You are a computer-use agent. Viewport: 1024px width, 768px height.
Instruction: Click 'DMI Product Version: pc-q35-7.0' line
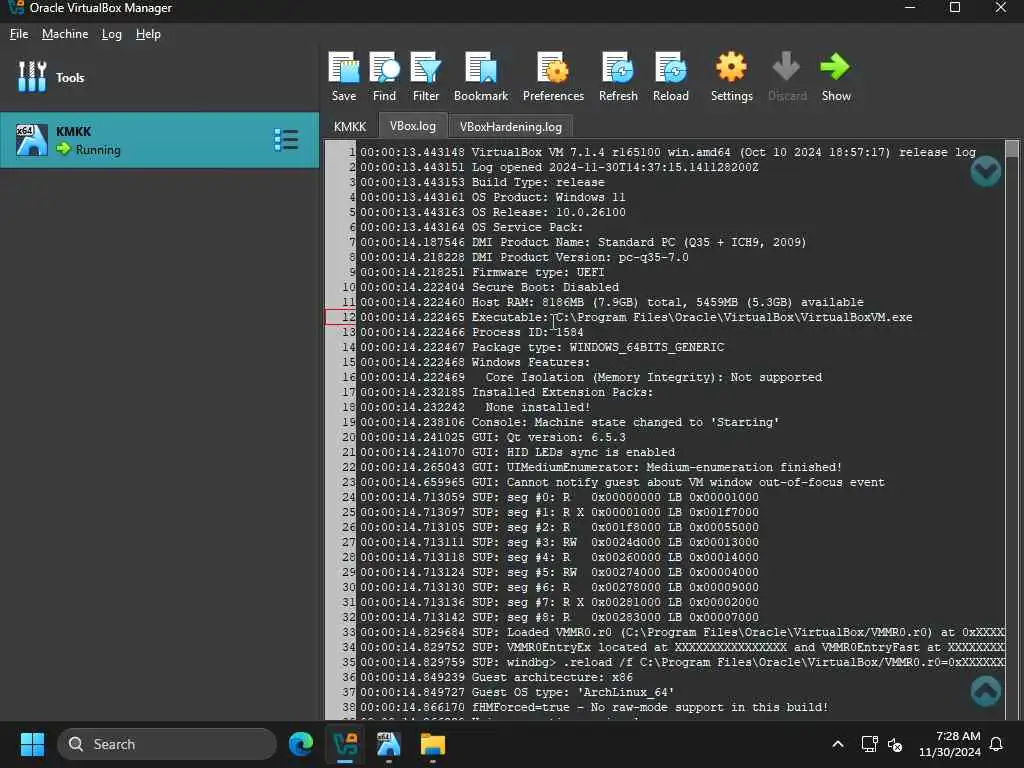524,257
